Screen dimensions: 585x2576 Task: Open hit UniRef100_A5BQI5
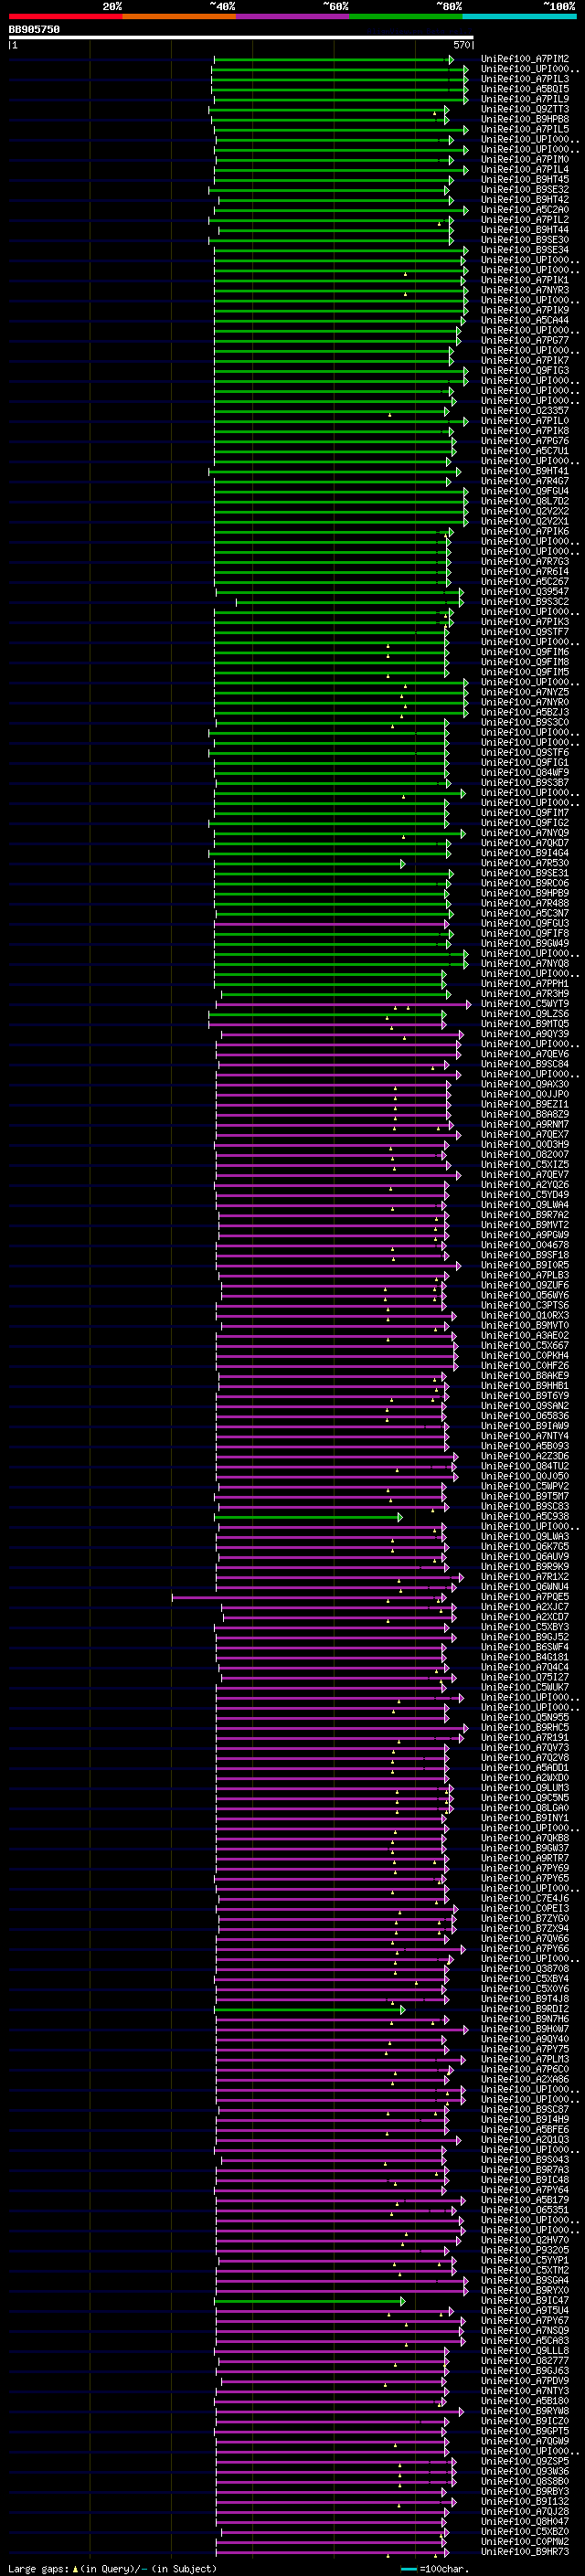click(525, 89)
